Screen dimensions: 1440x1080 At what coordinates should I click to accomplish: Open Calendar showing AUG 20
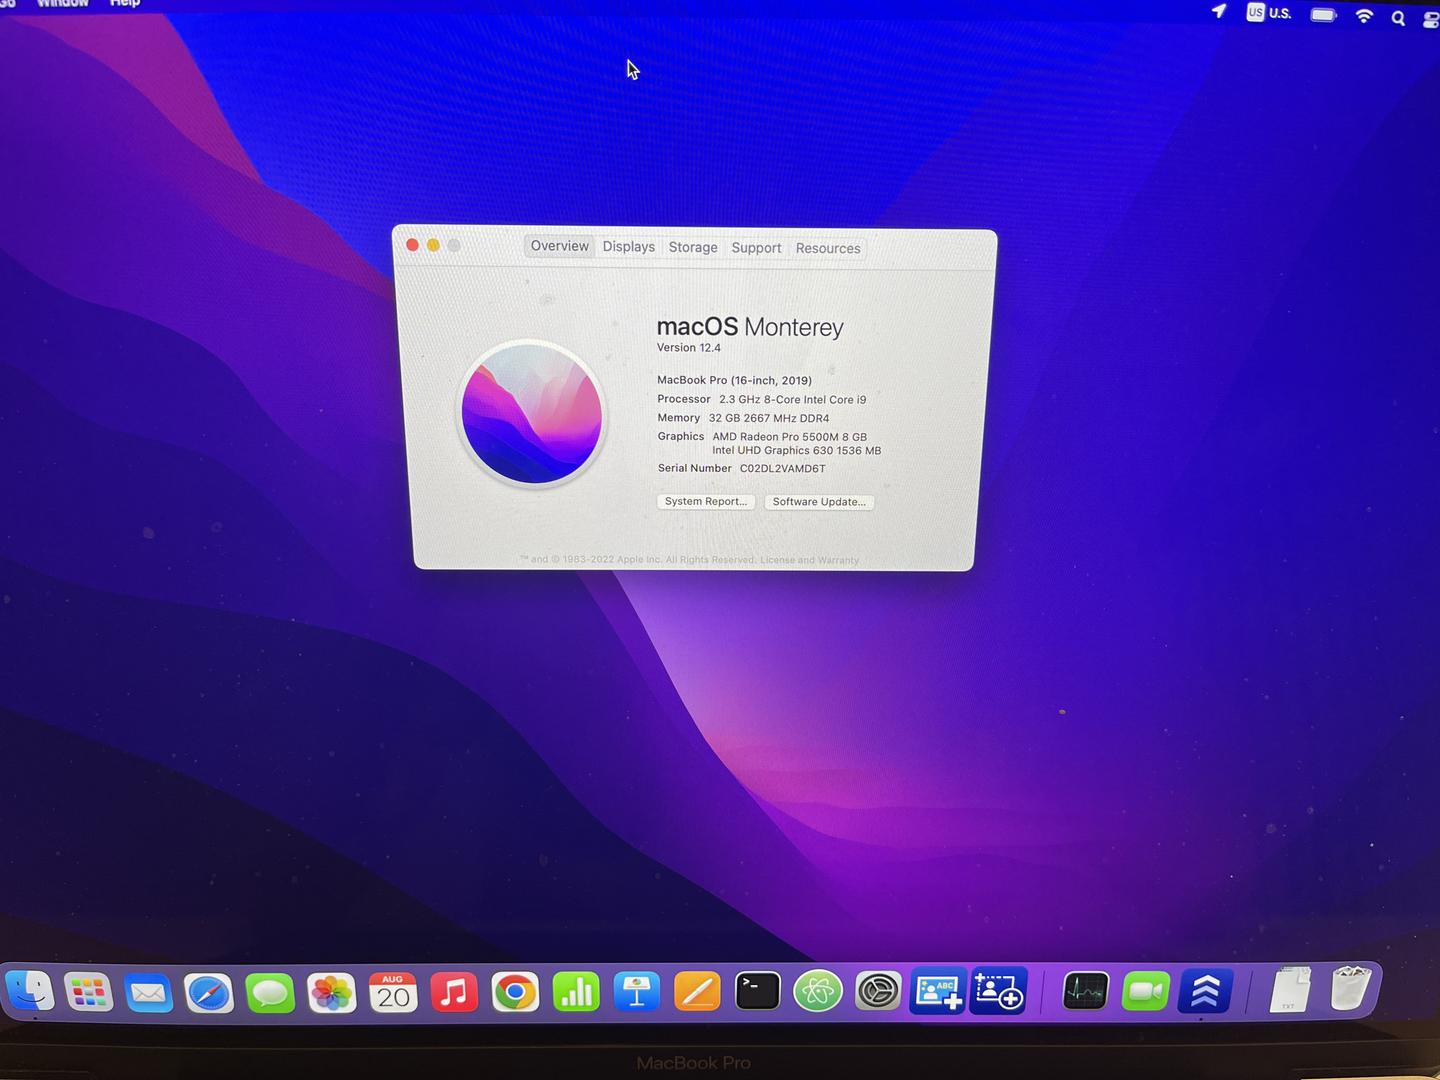coord(393,993)
